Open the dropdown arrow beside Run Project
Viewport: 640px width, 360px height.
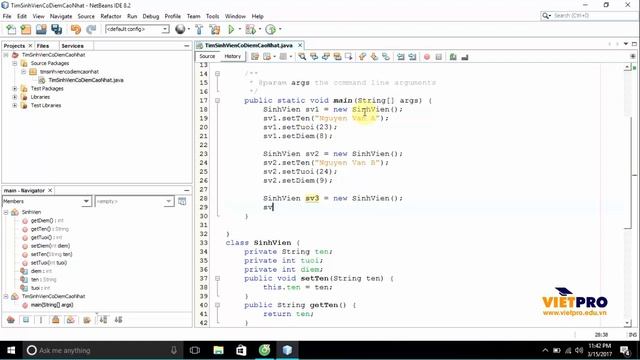coord(240,29)
